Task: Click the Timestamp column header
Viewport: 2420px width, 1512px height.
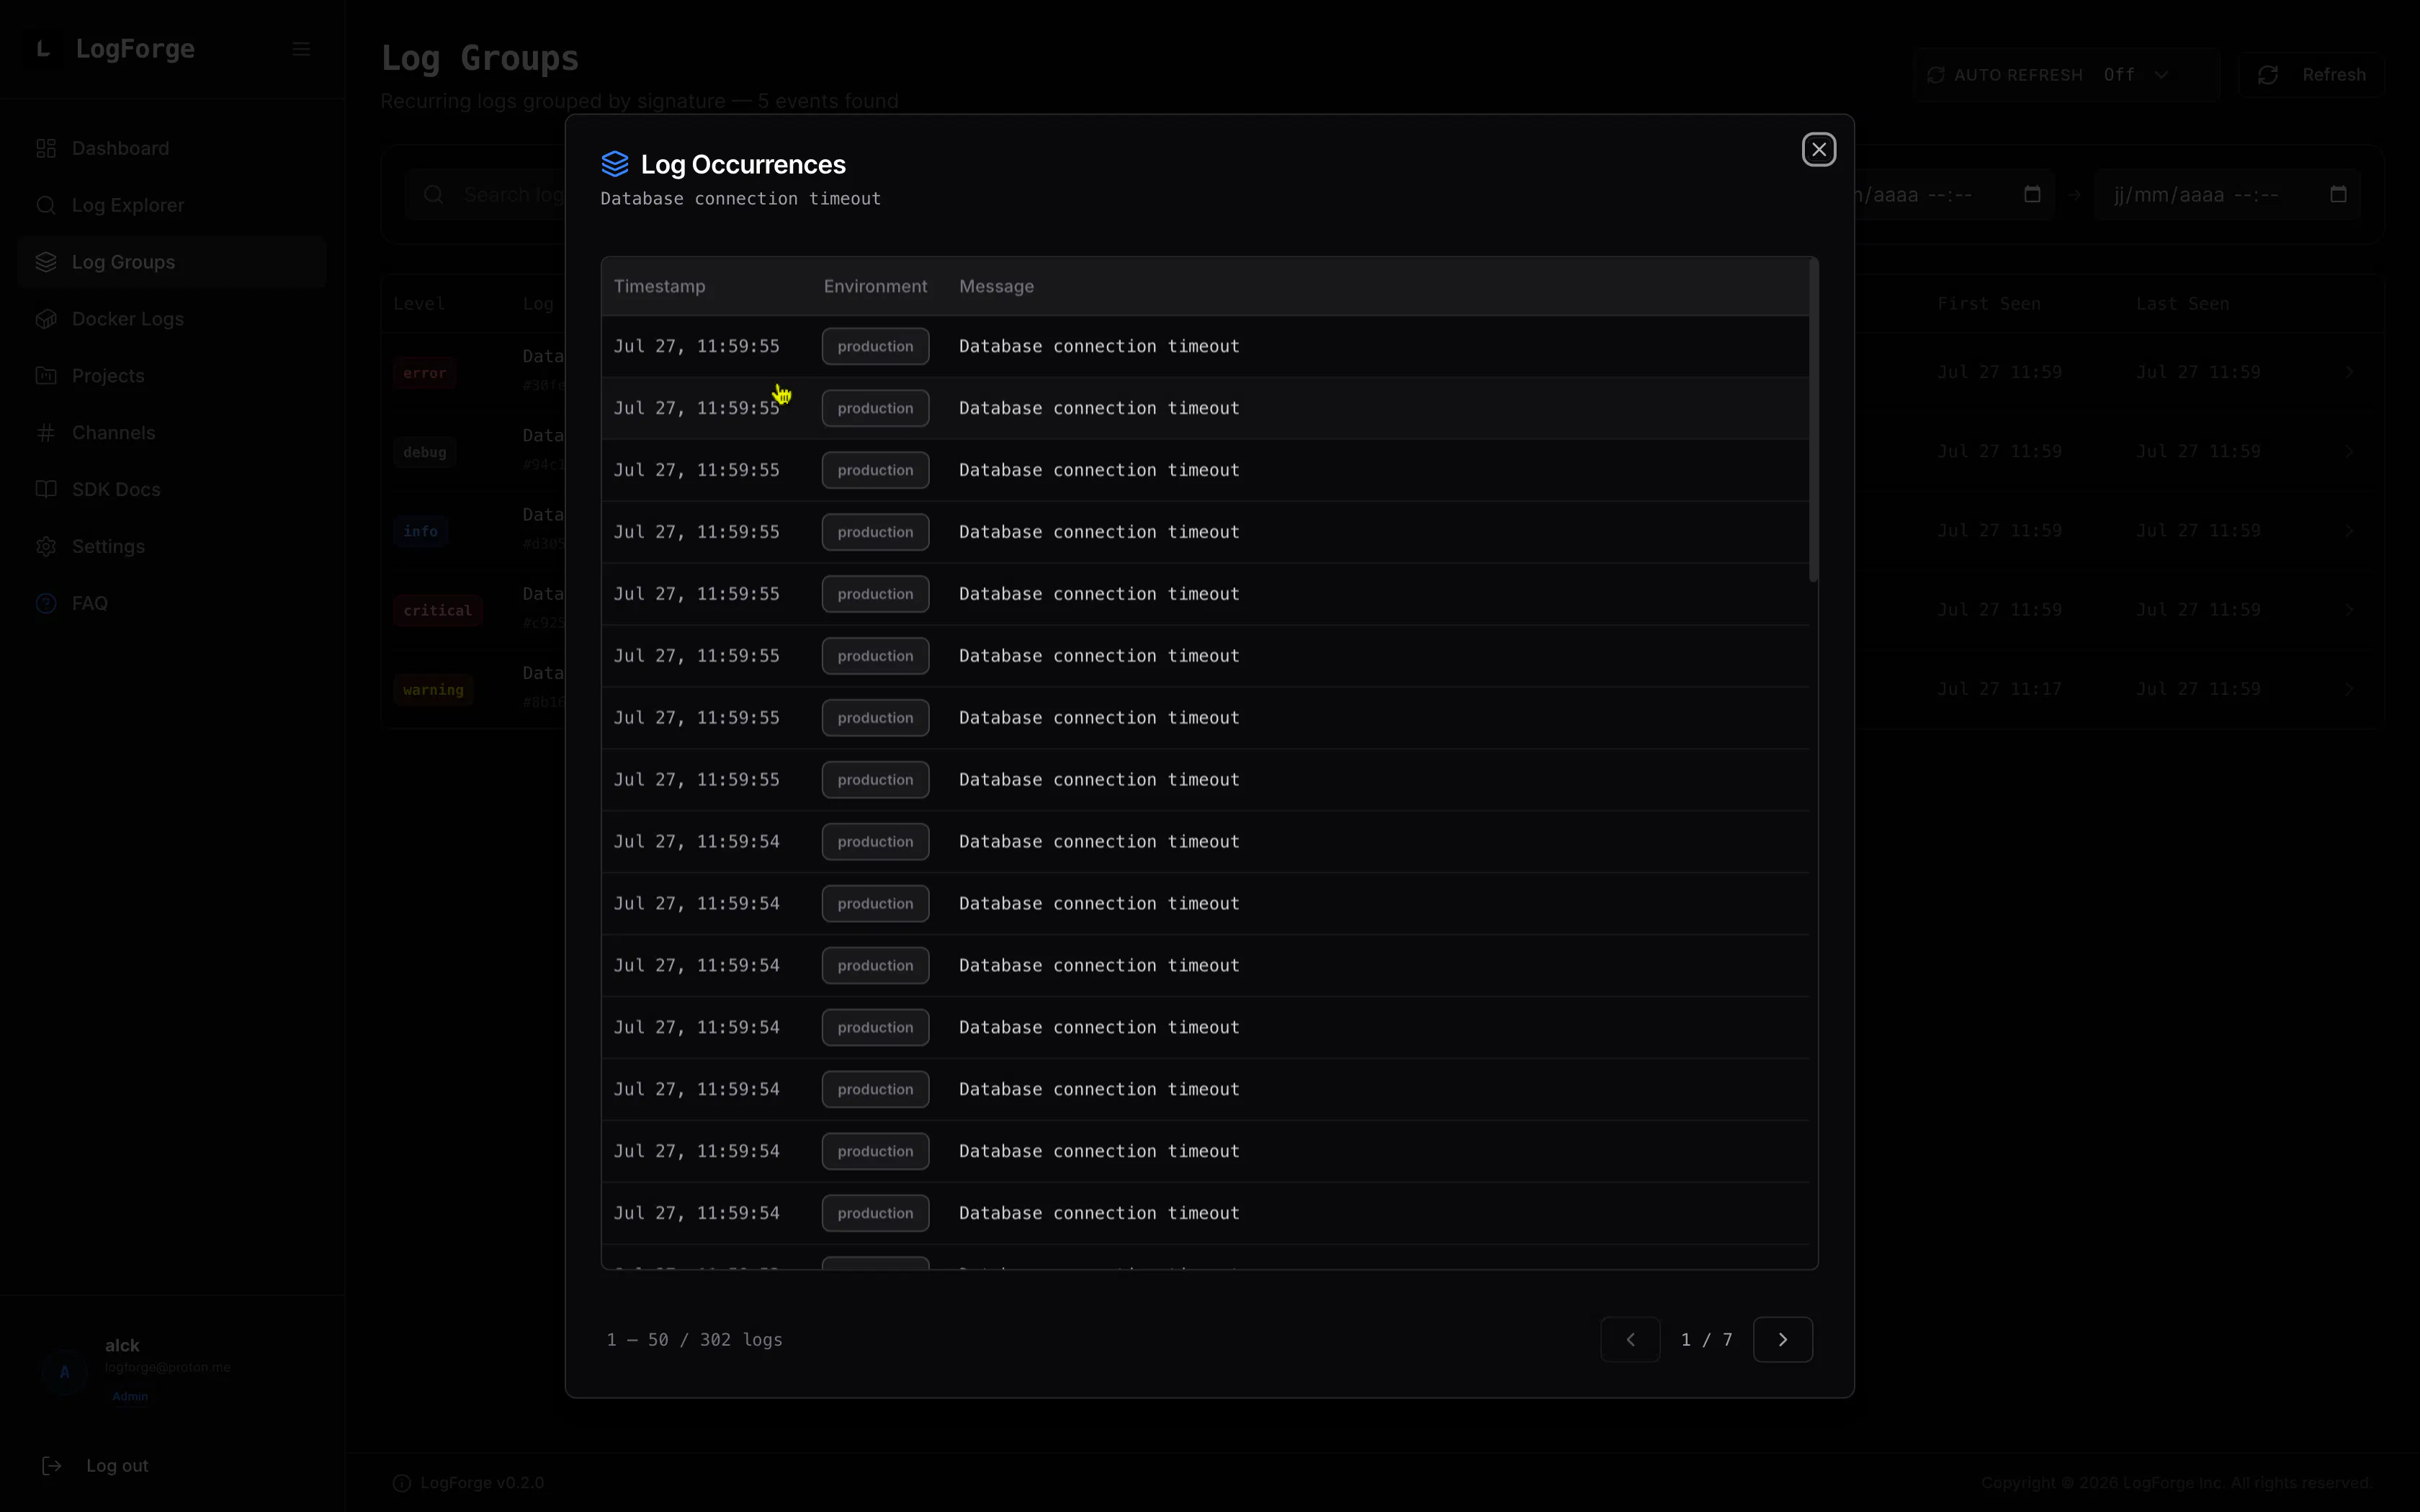Action: pos(659,286)
